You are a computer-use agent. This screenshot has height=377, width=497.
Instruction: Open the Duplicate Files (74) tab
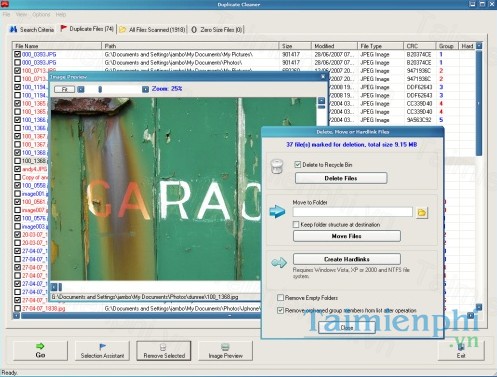[87, 29]
